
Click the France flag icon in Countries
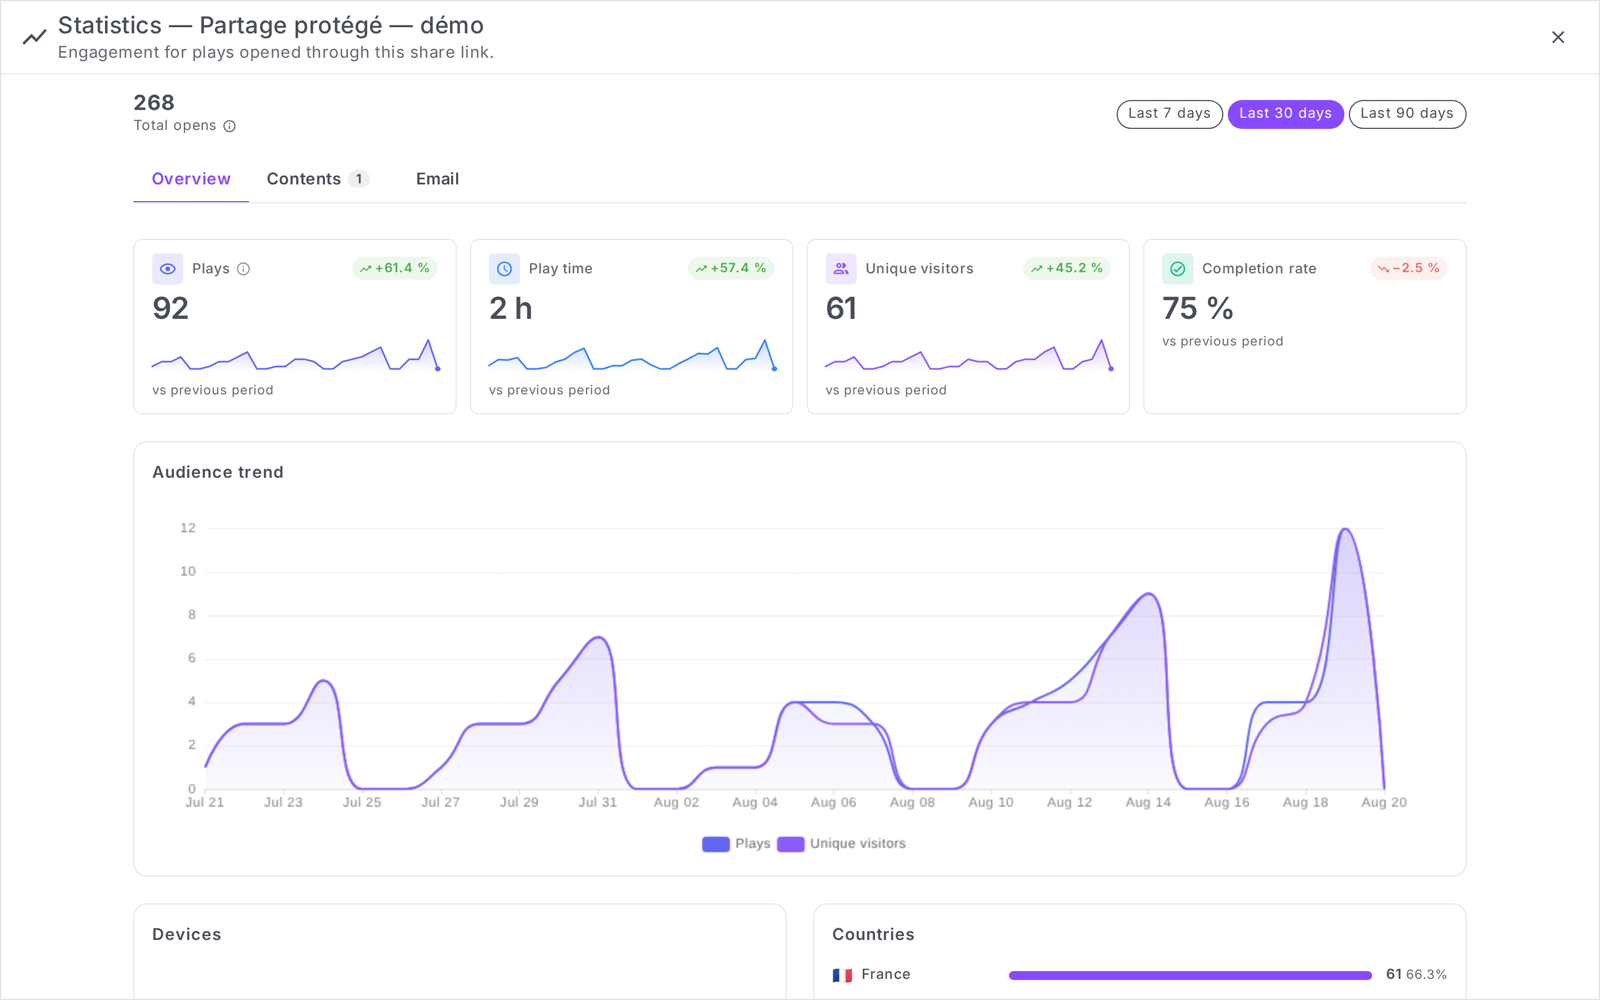842,975
